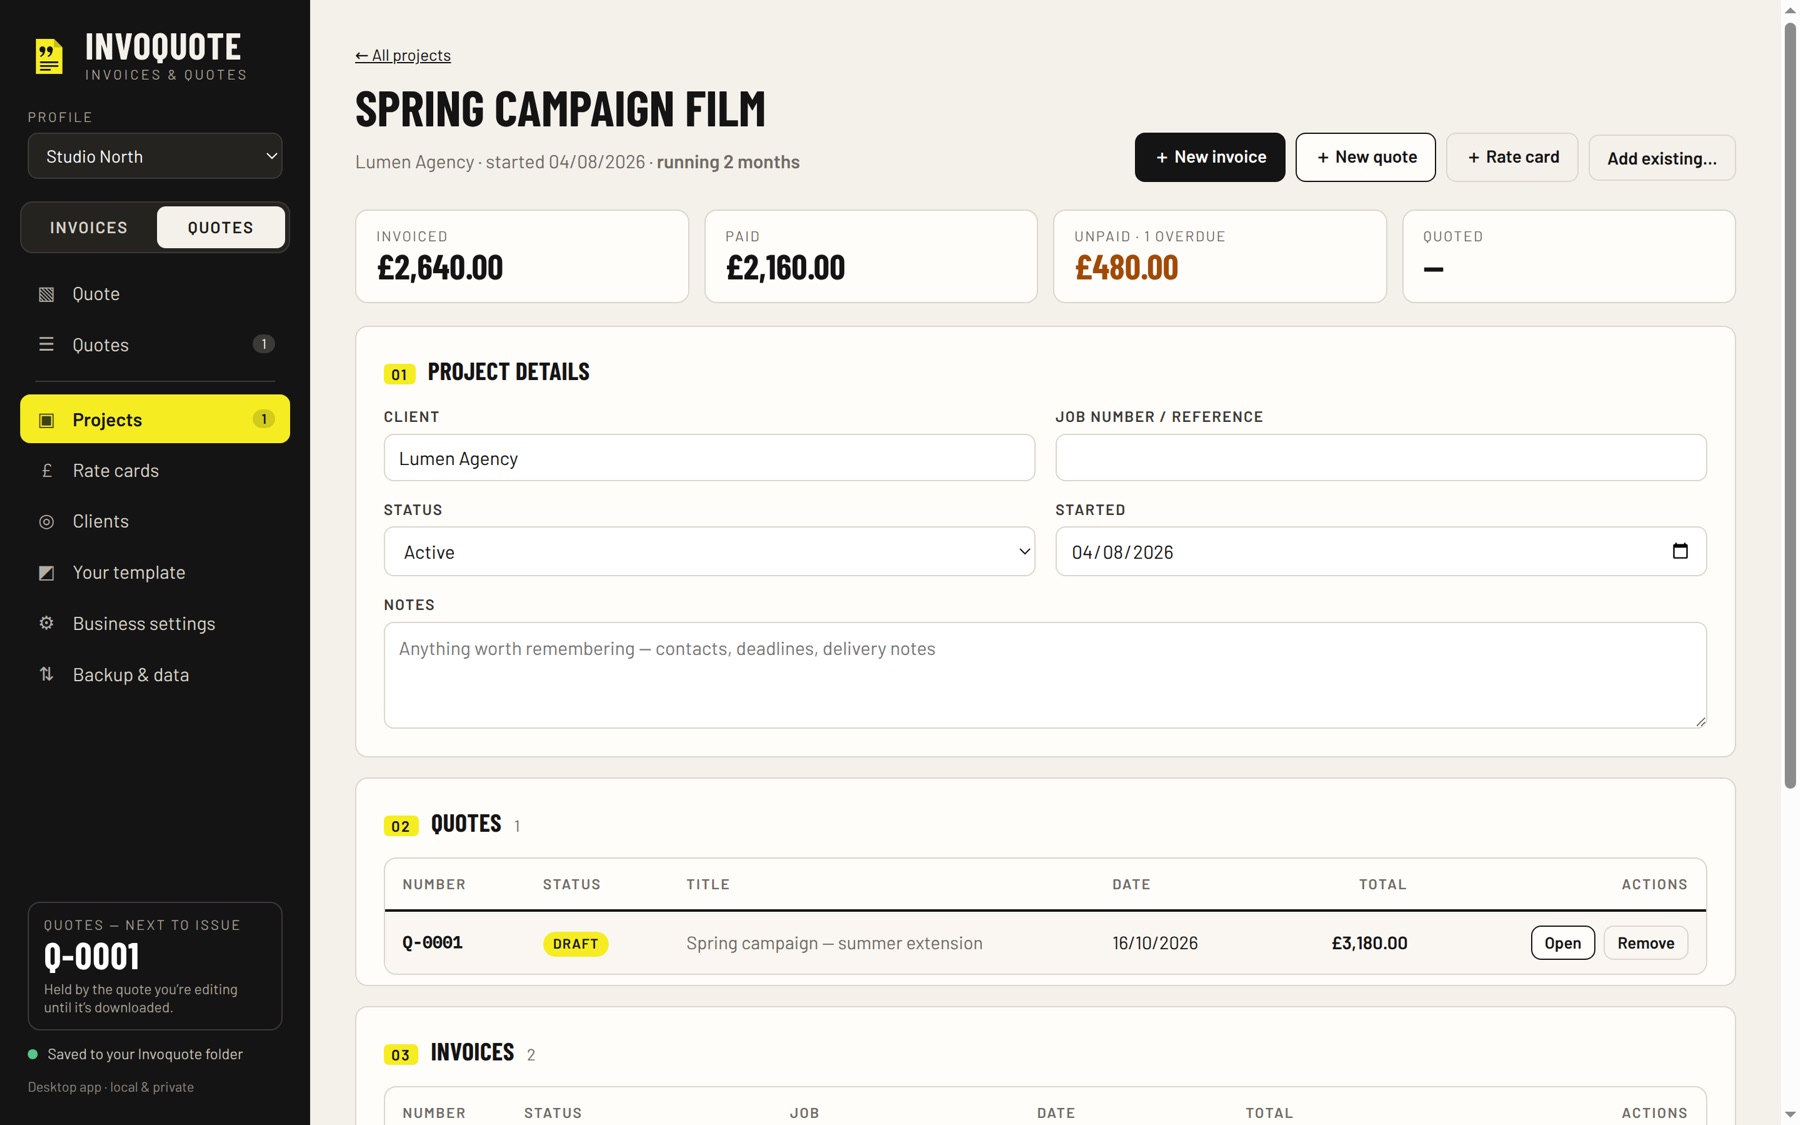This screenshot has height=1125, width=1800.
Task: Click the Spring Campaign Film heading
Action: click(x=560, y=108)
